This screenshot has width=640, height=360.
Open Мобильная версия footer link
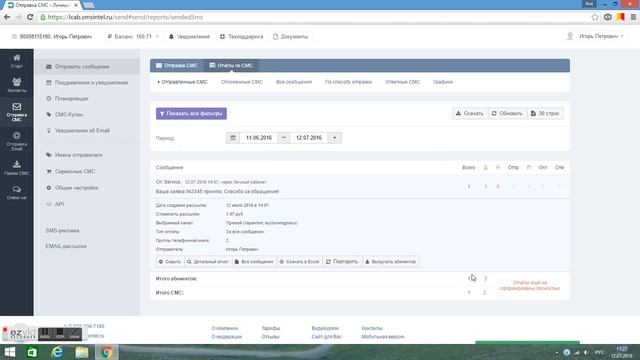click(382, 337)
